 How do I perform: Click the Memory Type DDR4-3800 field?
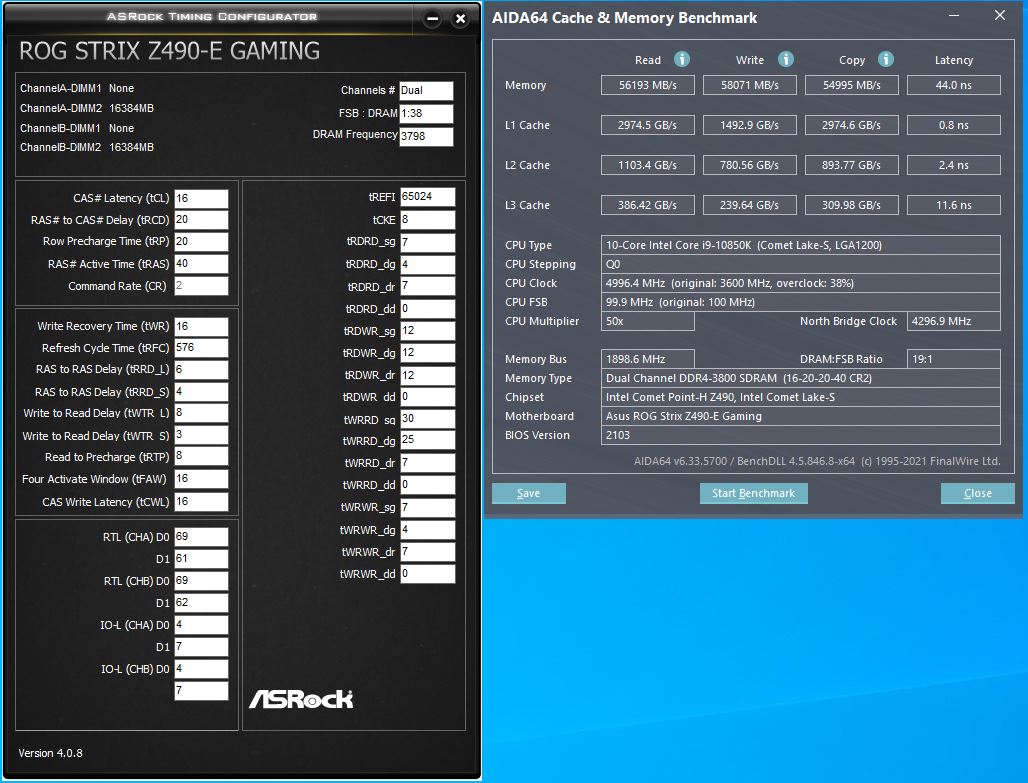(x=801, y=378)
